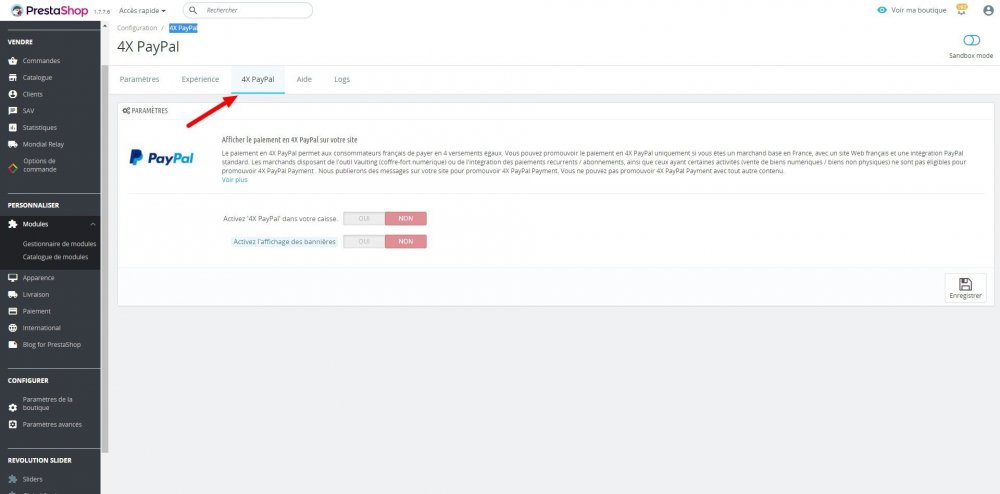The width and height of the screenshot is (1000, 494).
Task: Toggle Sandbox mode switch
Action: [x=971, y=40]
